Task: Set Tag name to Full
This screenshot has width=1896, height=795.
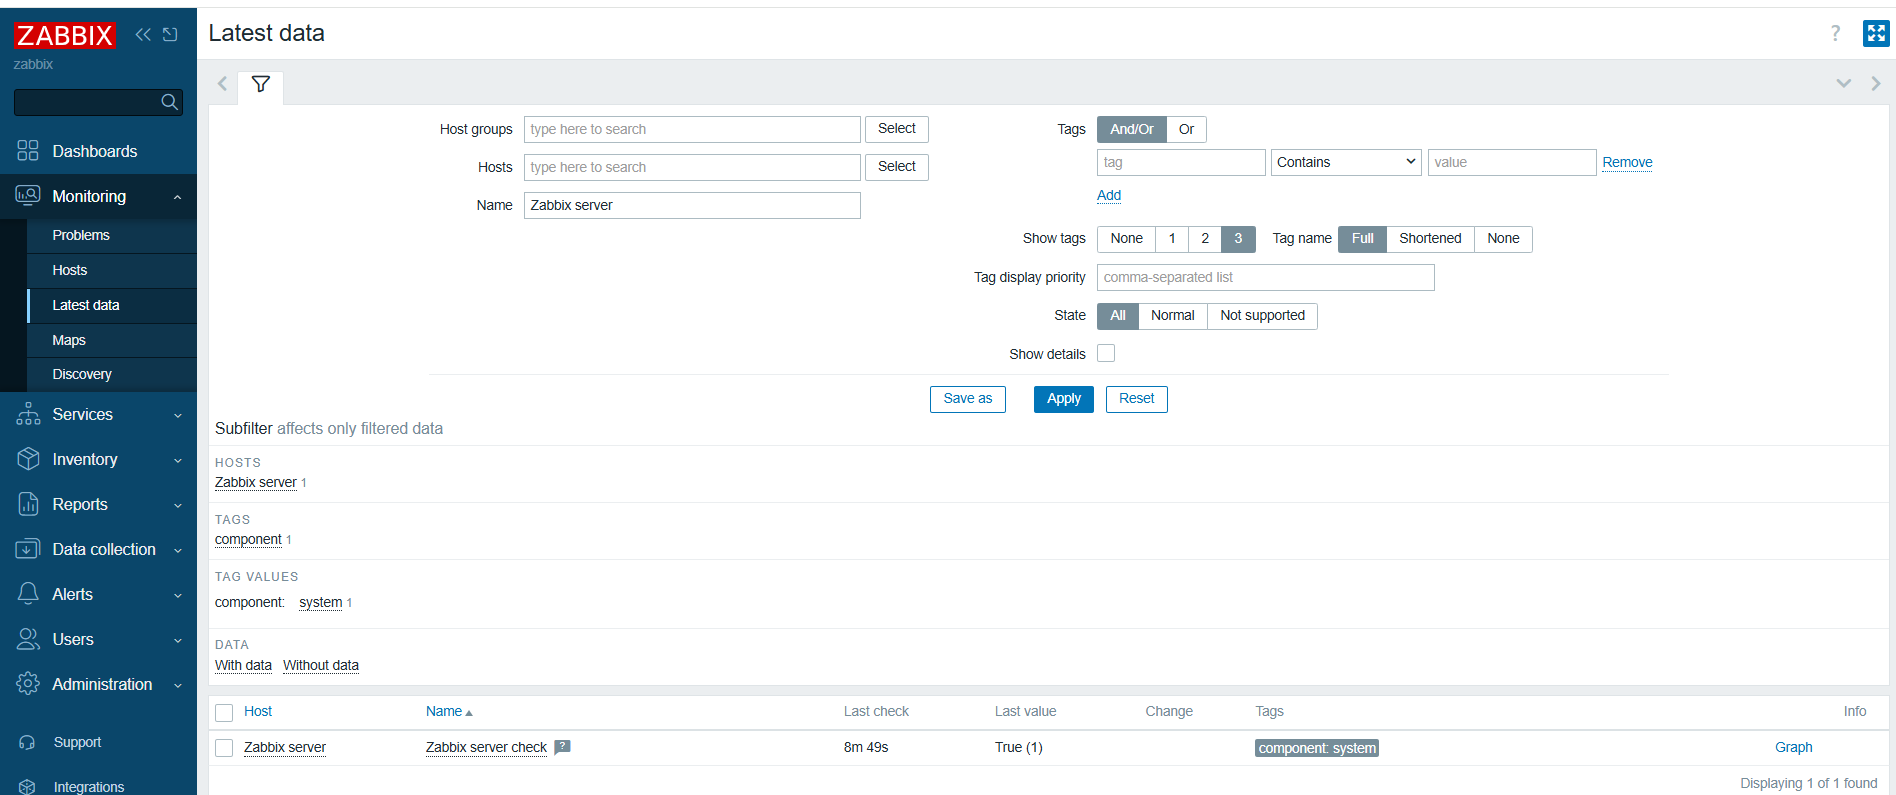Action: tap(1362, 238)
